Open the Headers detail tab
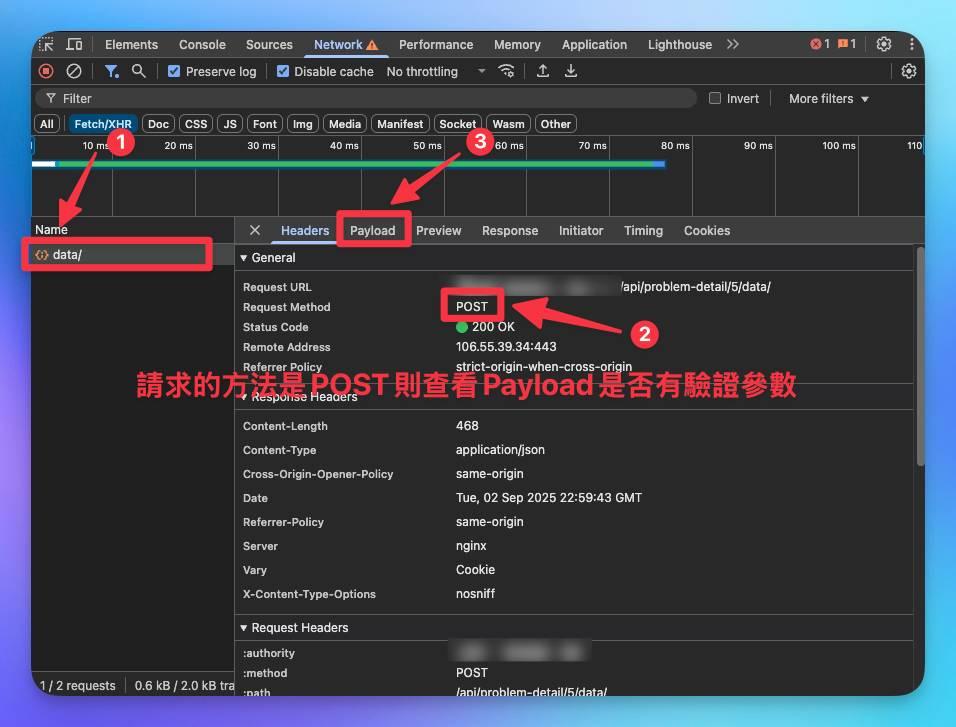This screenshot has height=727, width=956. pos(305,231)
